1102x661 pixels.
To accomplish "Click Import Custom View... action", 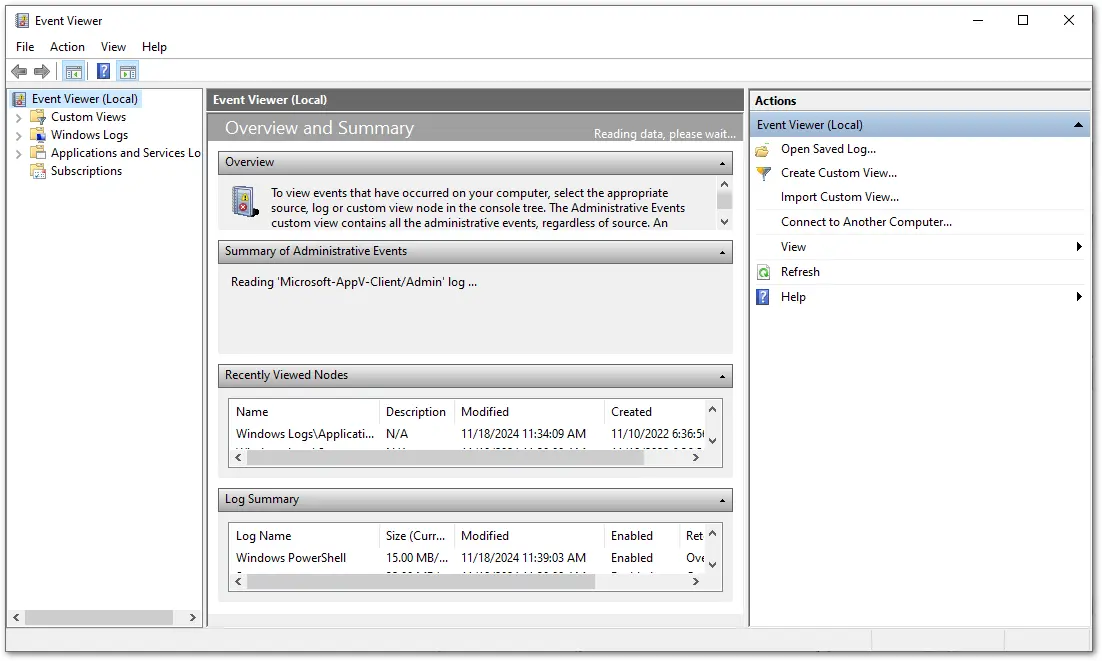I will click(839, 197).
